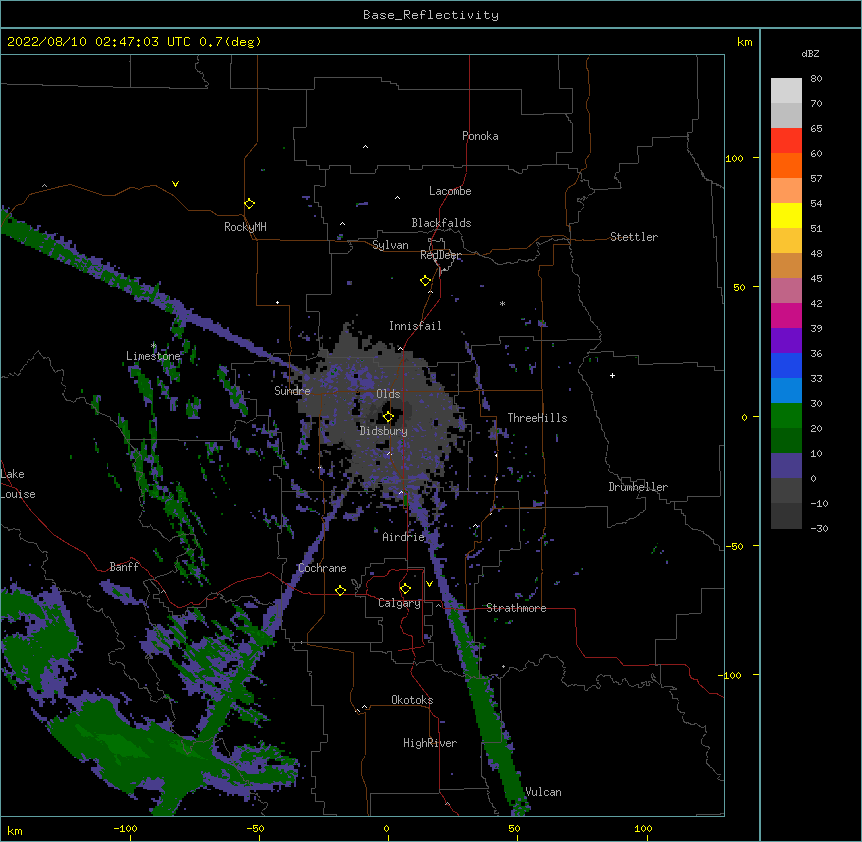Image resolution: width=862 pixels, height=842 pixels.
Task: Click the -100 tick label on the bottom axis
Action: click(125, 828)
